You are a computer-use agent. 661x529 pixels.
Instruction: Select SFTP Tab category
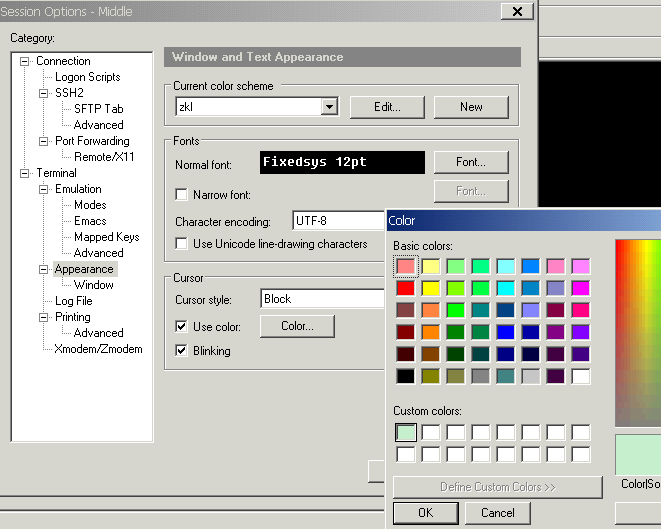[x=99, y=109]
